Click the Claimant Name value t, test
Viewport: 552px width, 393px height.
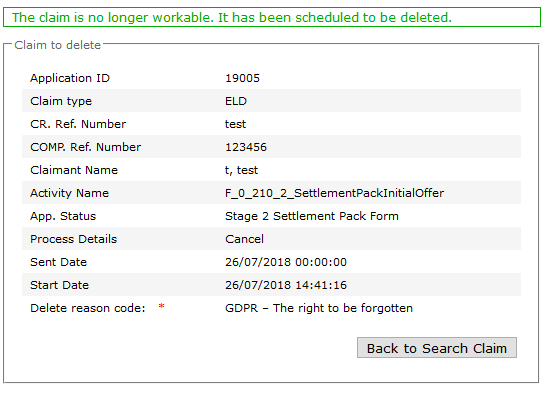[x=241, y=170]
